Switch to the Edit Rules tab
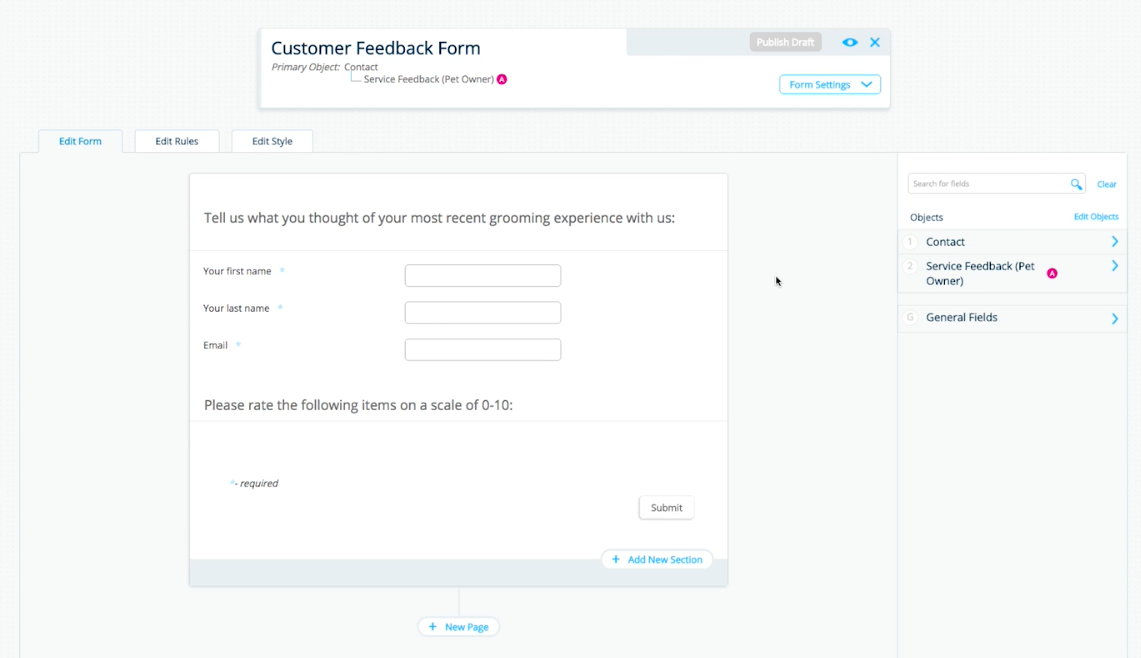 click(x=177, y=141)
